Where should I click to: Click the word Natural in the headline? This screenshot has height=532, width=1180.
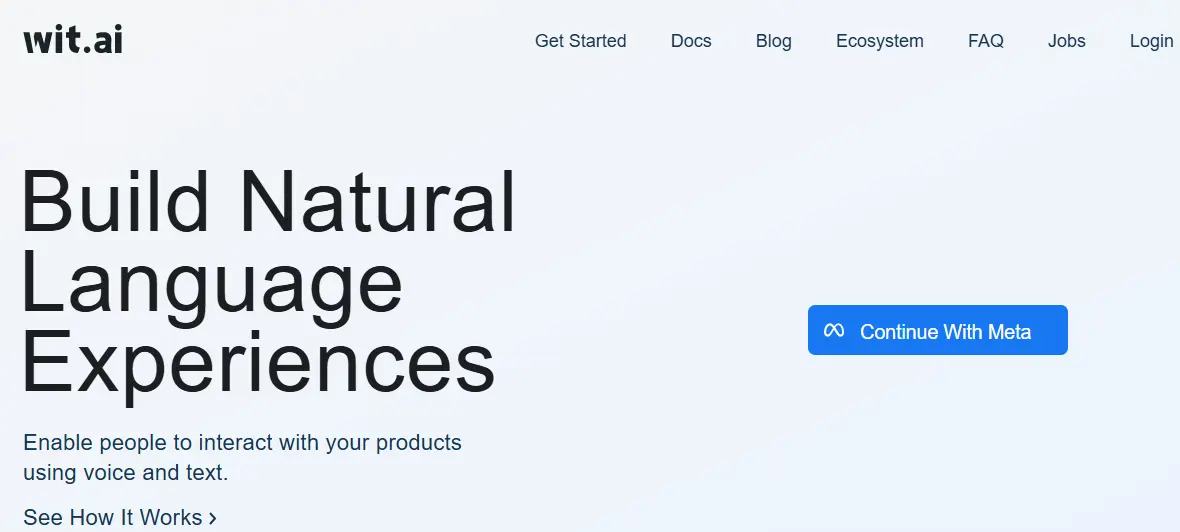coord(379,202)
